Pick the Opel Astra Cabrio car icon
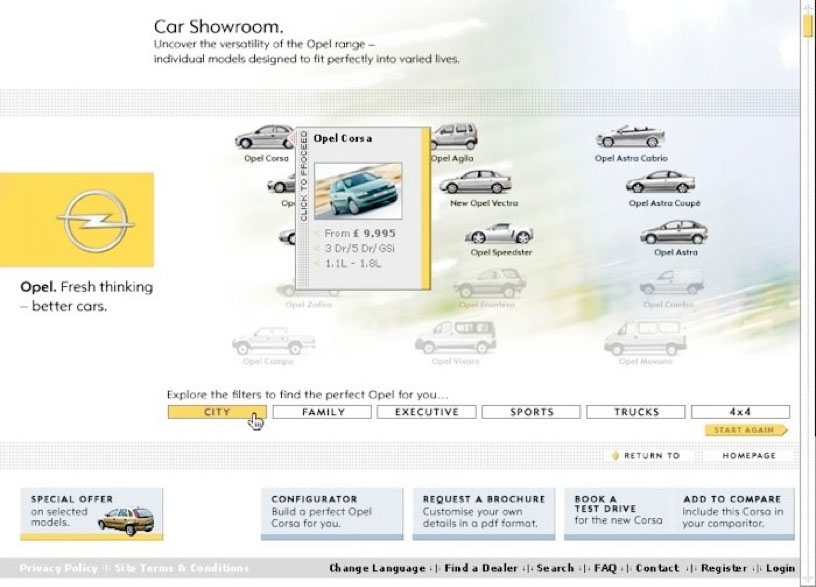This screenshot has width=816, height=587. tap(630, 137)
